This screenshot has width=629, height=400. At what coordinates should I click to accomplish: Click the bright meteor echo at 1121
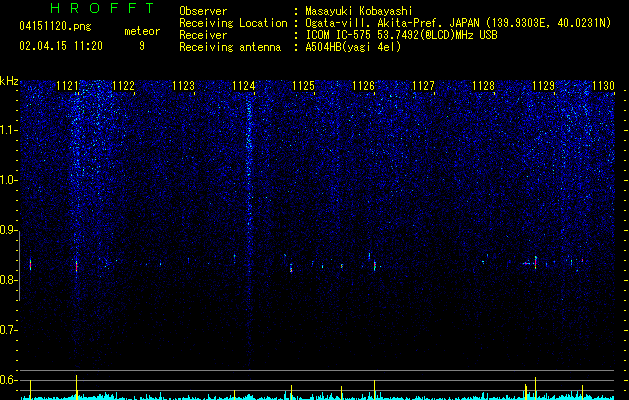[x=76, y=266]
